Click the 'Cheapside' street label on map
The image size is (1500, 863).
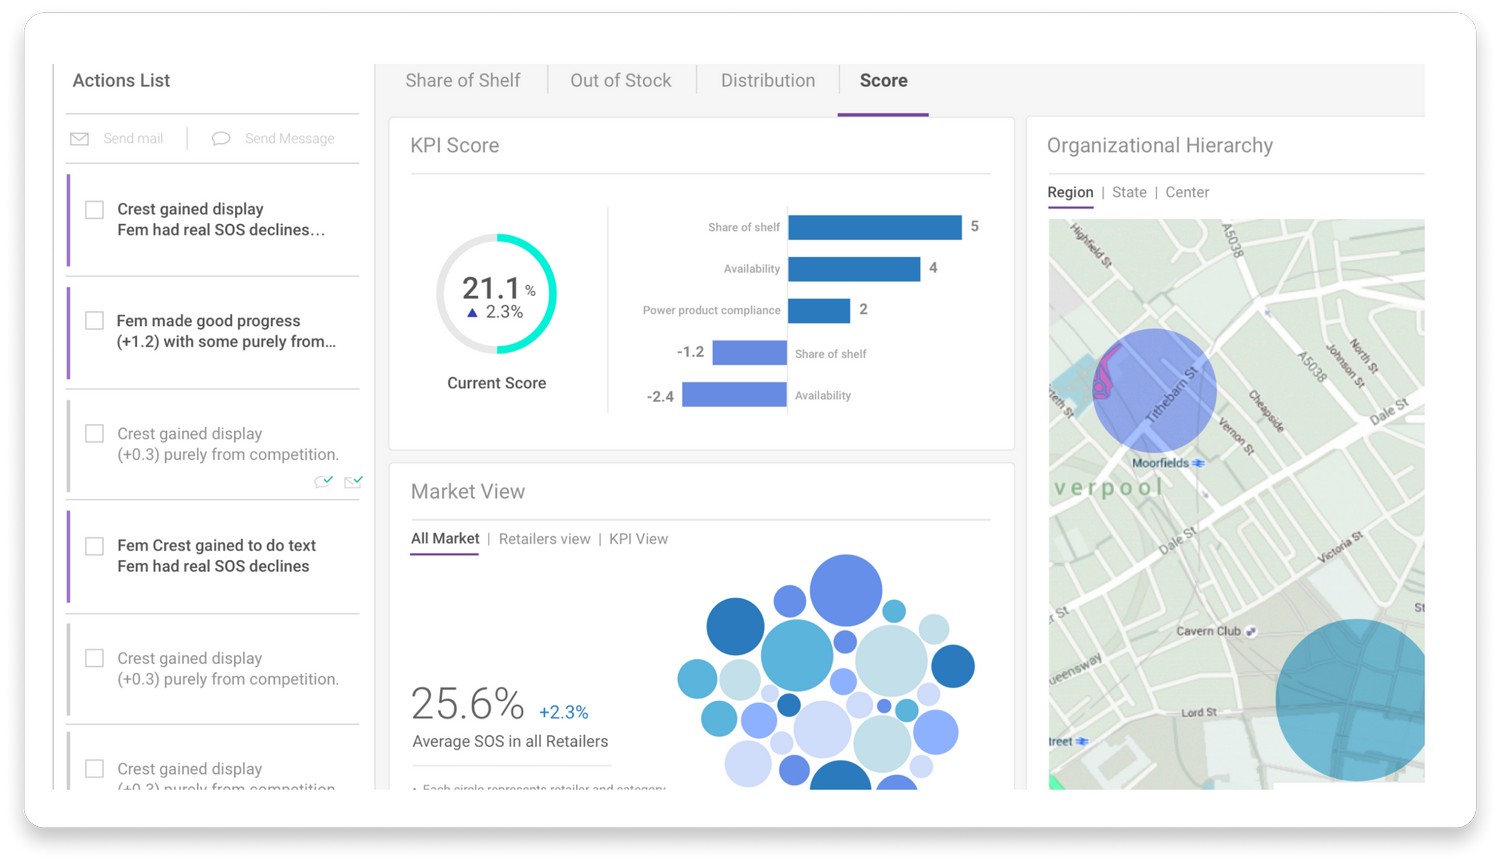1266,410
